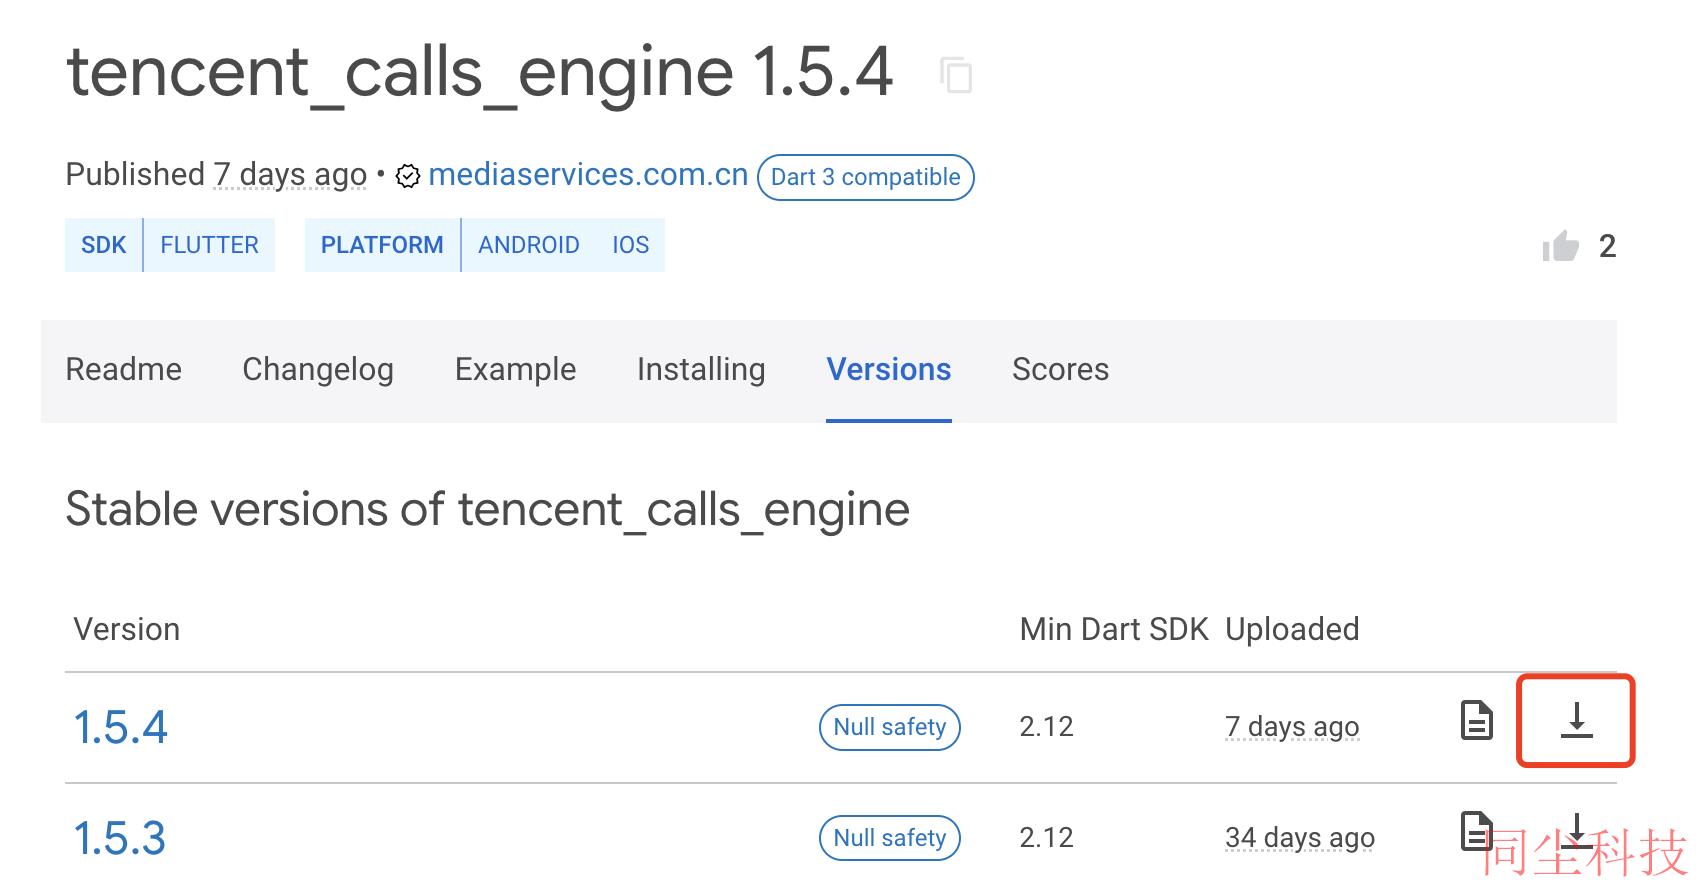The height and width of the screenshot is (892, 1706).
Task: Open publisher link mediaservices.com.cn
Action: pyautogui.click(x=588, y=175)
